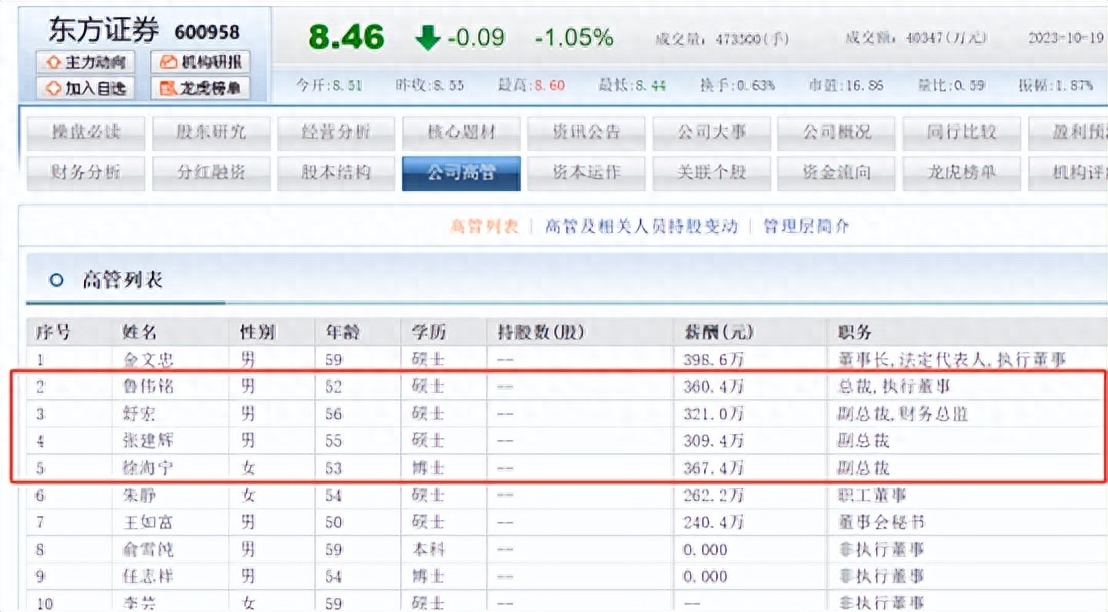The width and height of the screenshot is (1108, 612).
Task: Click the icon on 龙虎榜单 header button
Action: [168, 88]
